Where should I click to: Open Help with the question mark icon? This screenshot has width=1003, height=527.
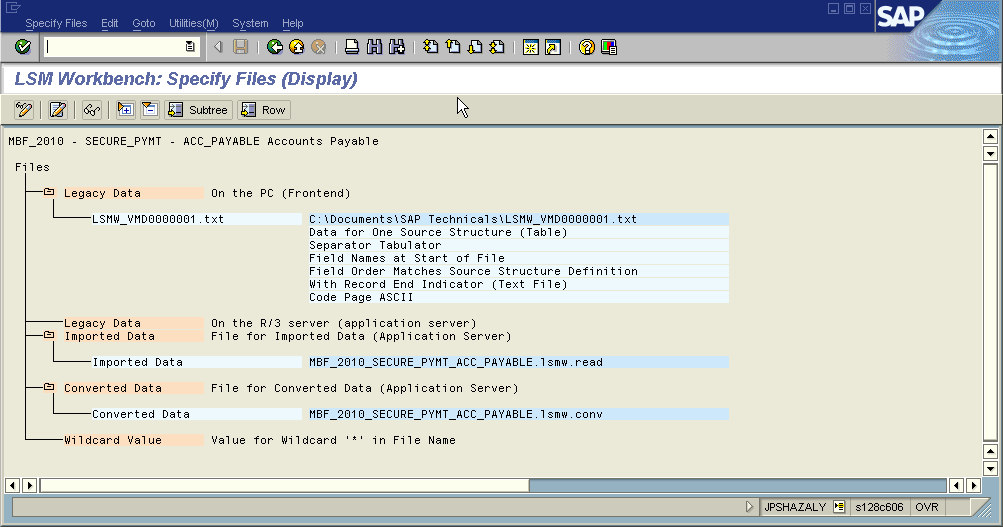587,47
